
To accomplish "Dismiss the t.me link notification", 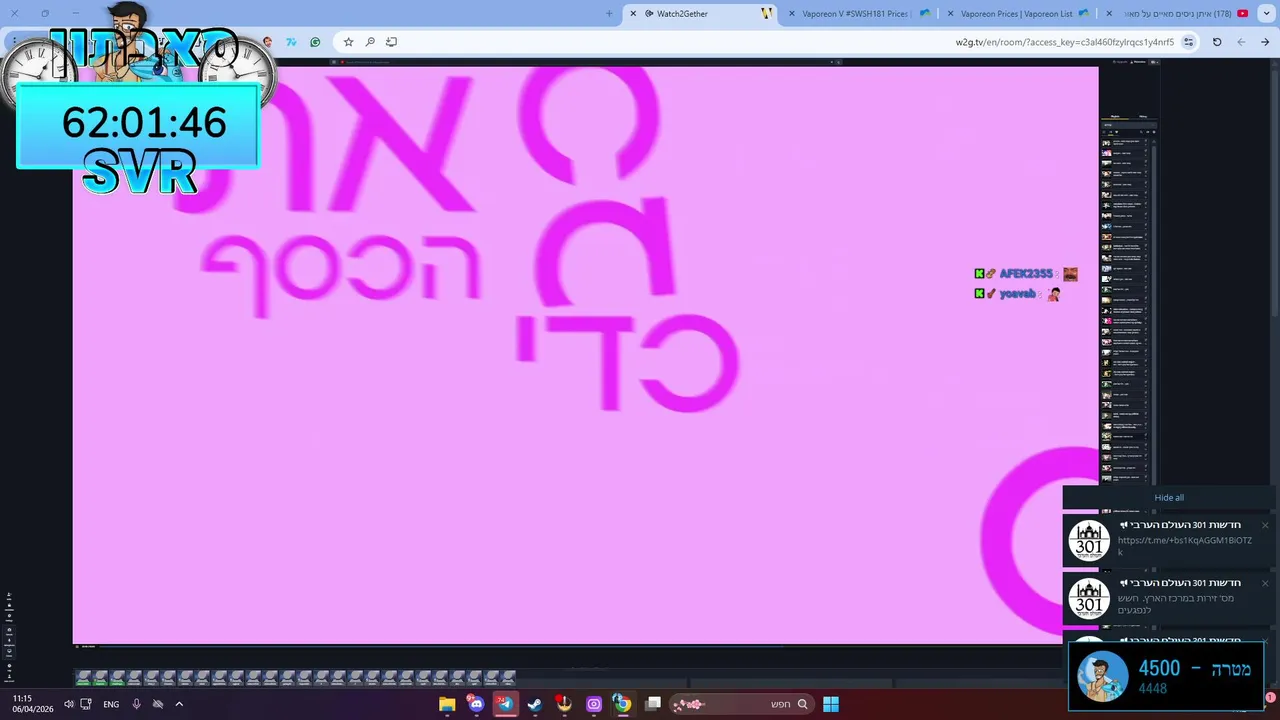I will [1265, 526].
